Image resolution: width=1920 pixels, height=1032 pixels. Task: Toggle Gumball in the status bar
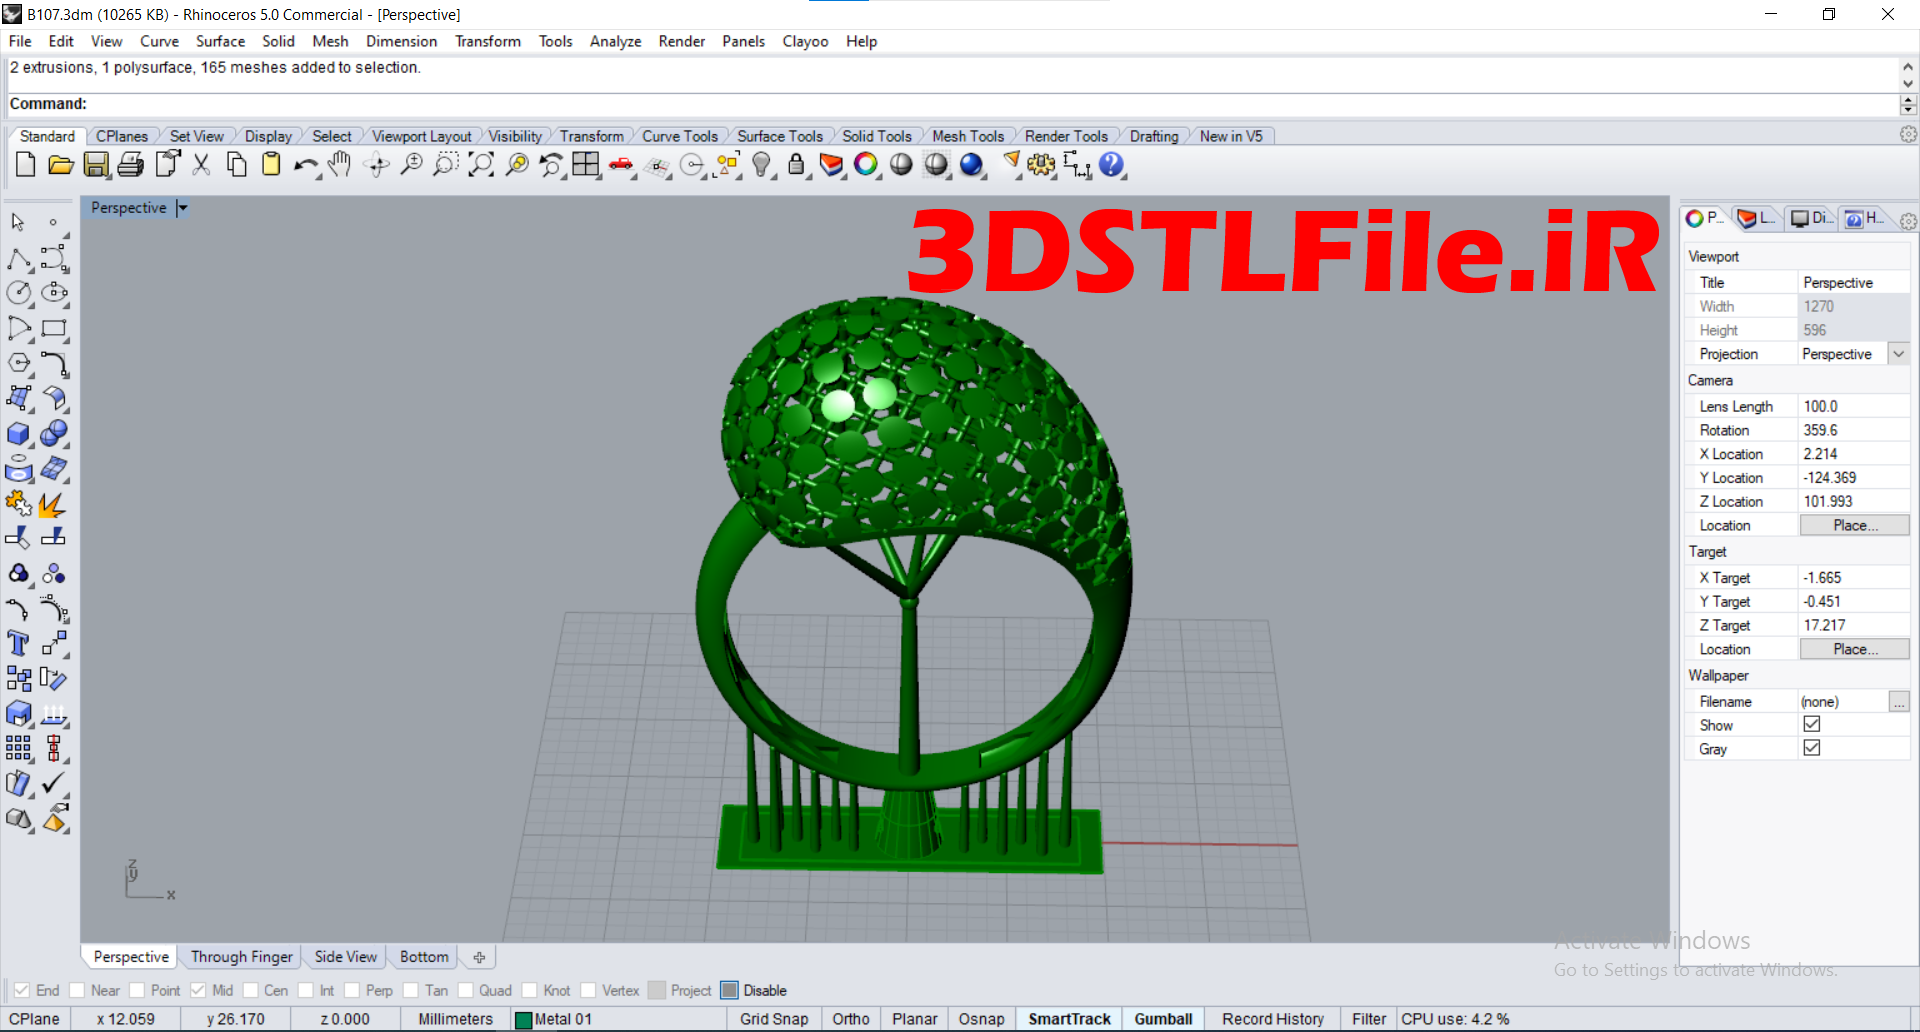pos(1163,1019)
